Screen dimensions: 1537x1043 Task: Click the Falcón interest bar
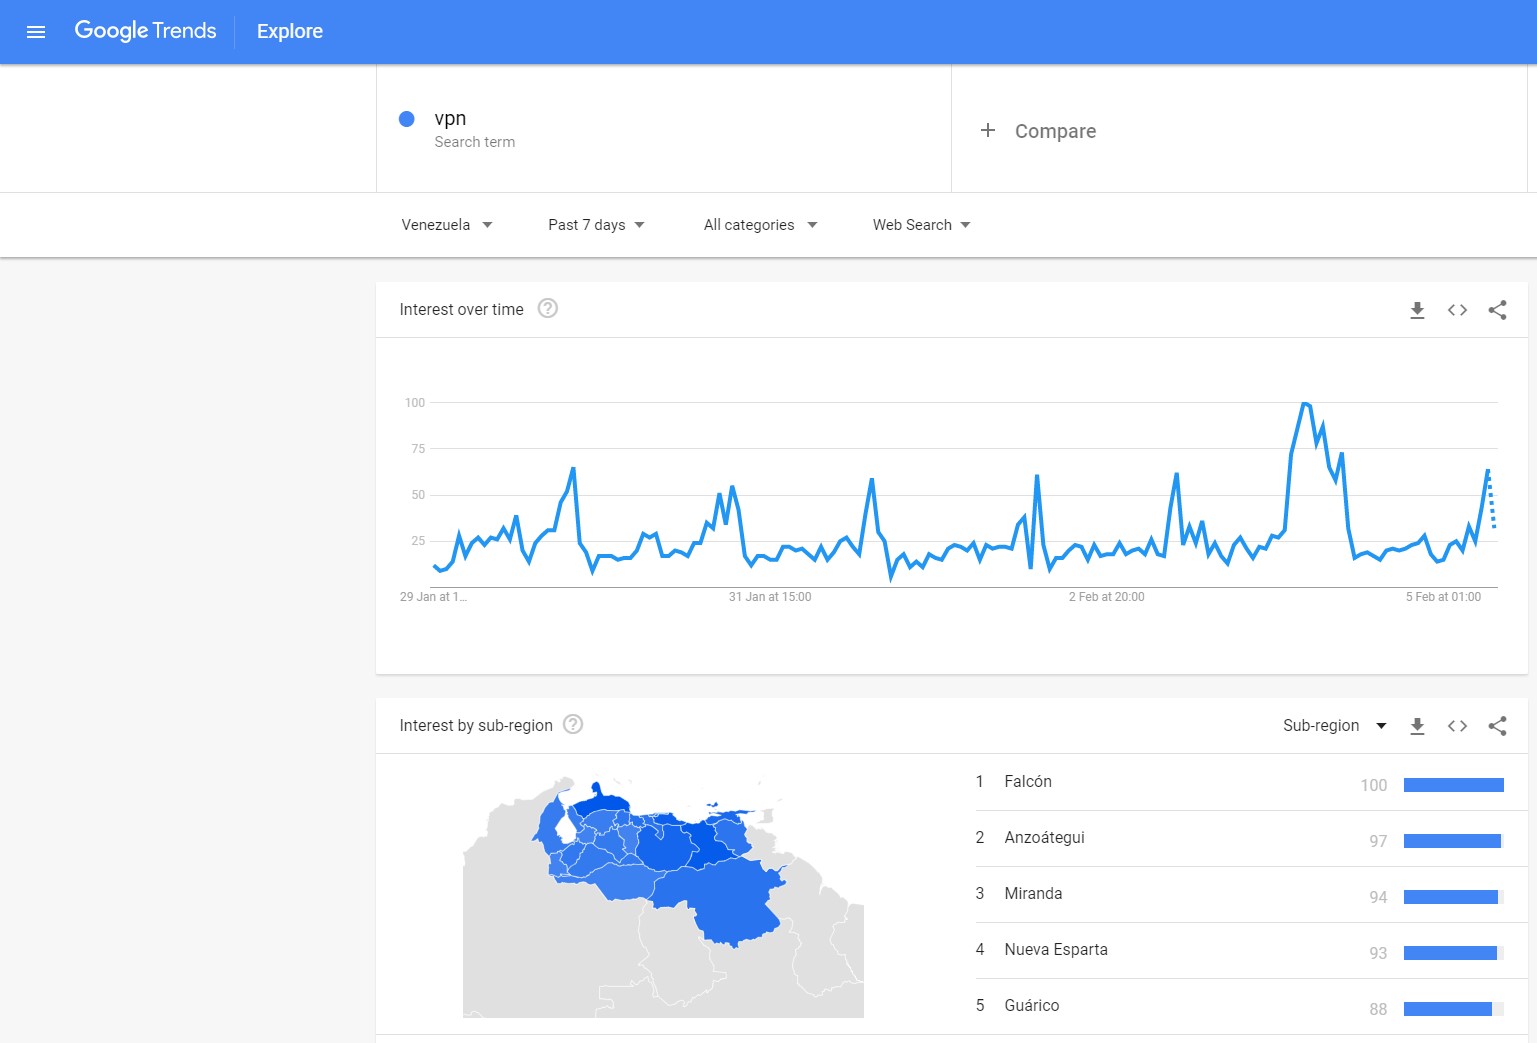(x=1454, y=785)
